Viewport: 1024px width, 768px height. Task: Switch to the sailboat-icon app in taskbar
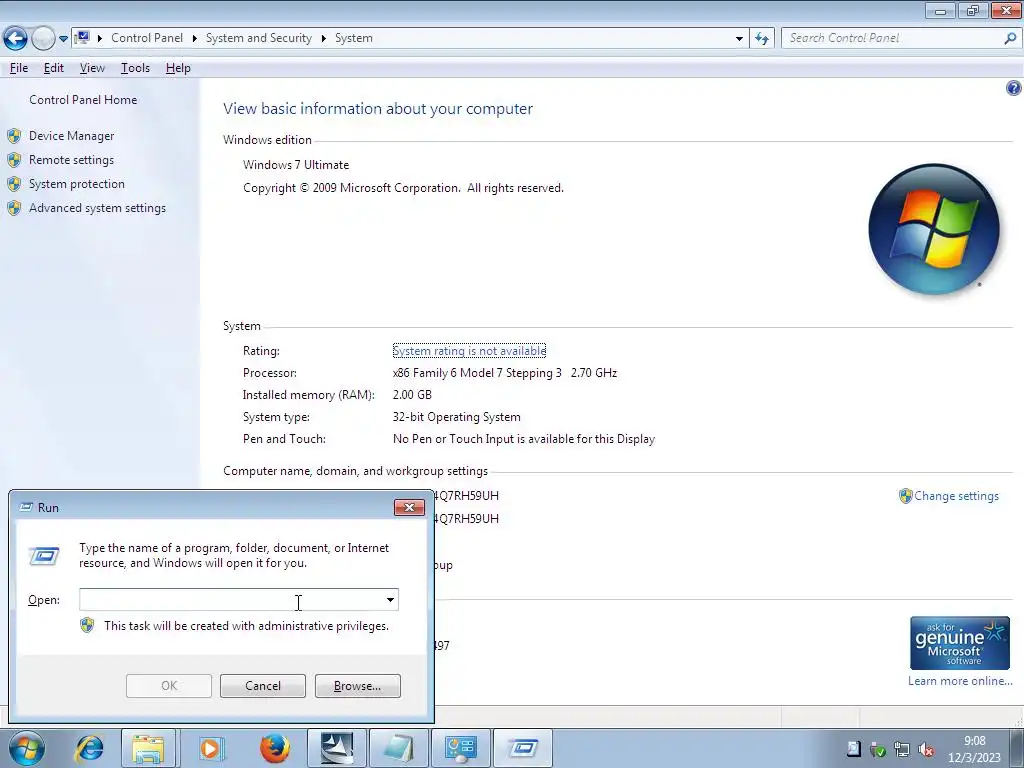tap(337, 748)
